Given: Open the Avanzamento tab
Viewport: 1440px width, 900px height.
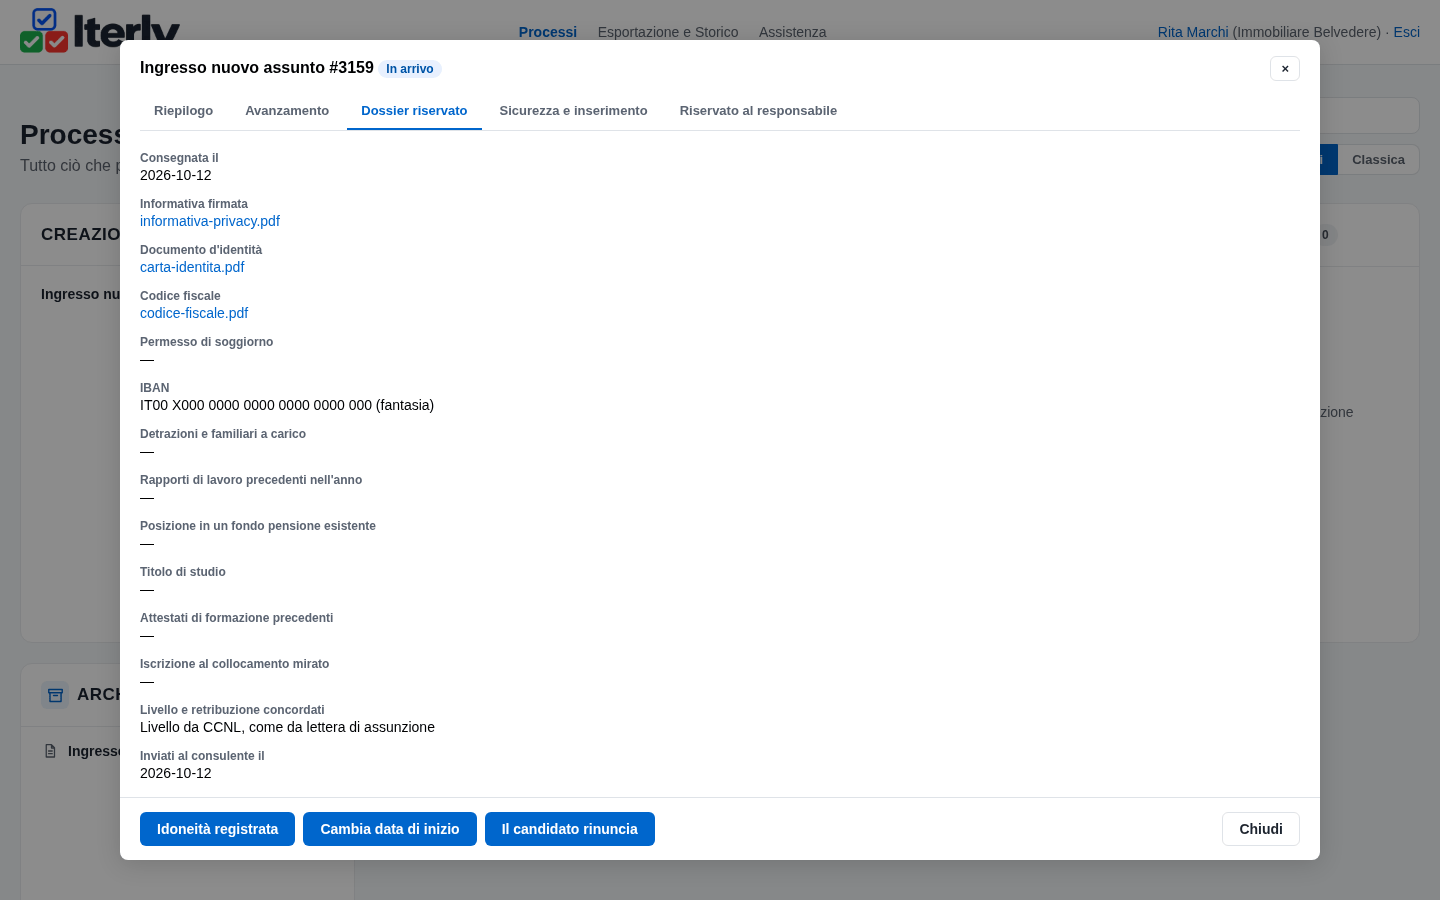Looking at the screenshot, I should point(287,111).
